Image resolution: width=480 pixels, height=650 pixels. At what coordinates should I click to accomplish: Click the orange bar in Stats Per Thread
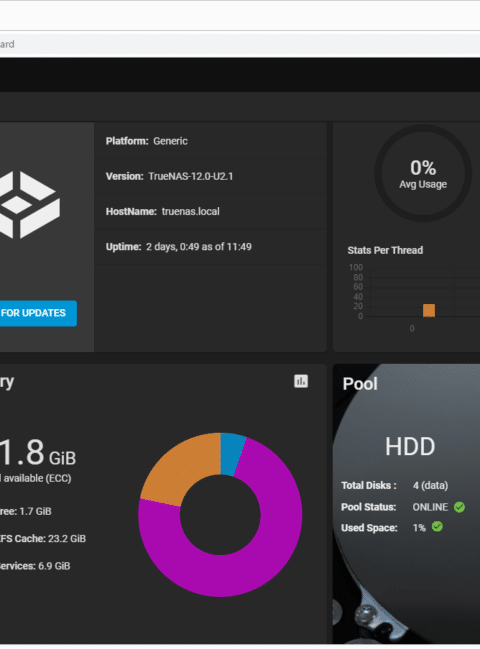point(429,310)
